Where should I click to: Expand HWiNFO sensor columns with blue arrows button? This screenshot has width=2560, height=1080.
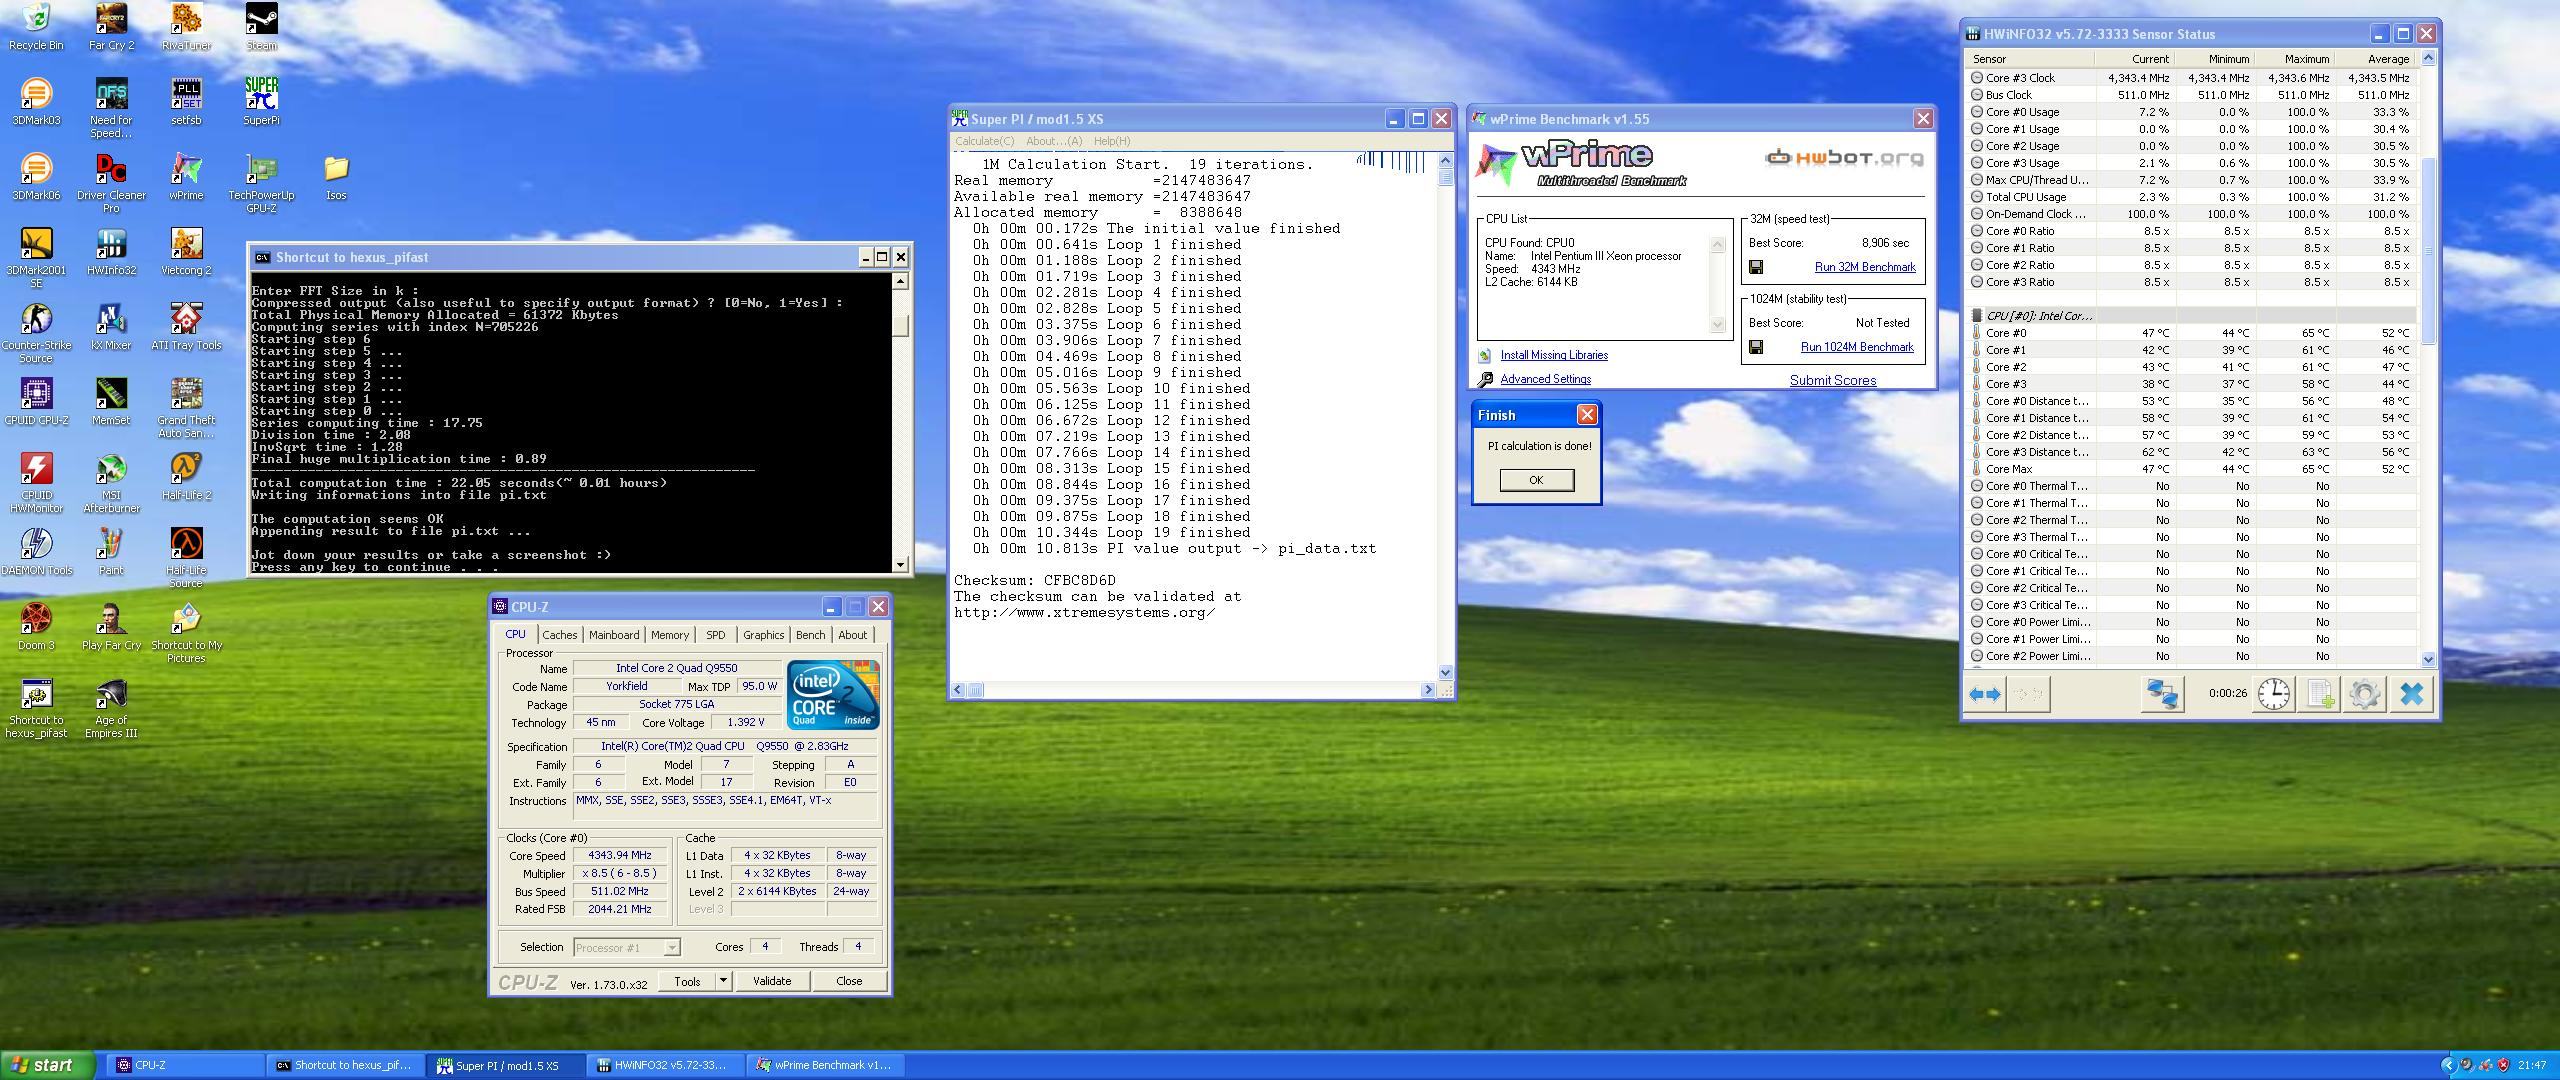1984,694
